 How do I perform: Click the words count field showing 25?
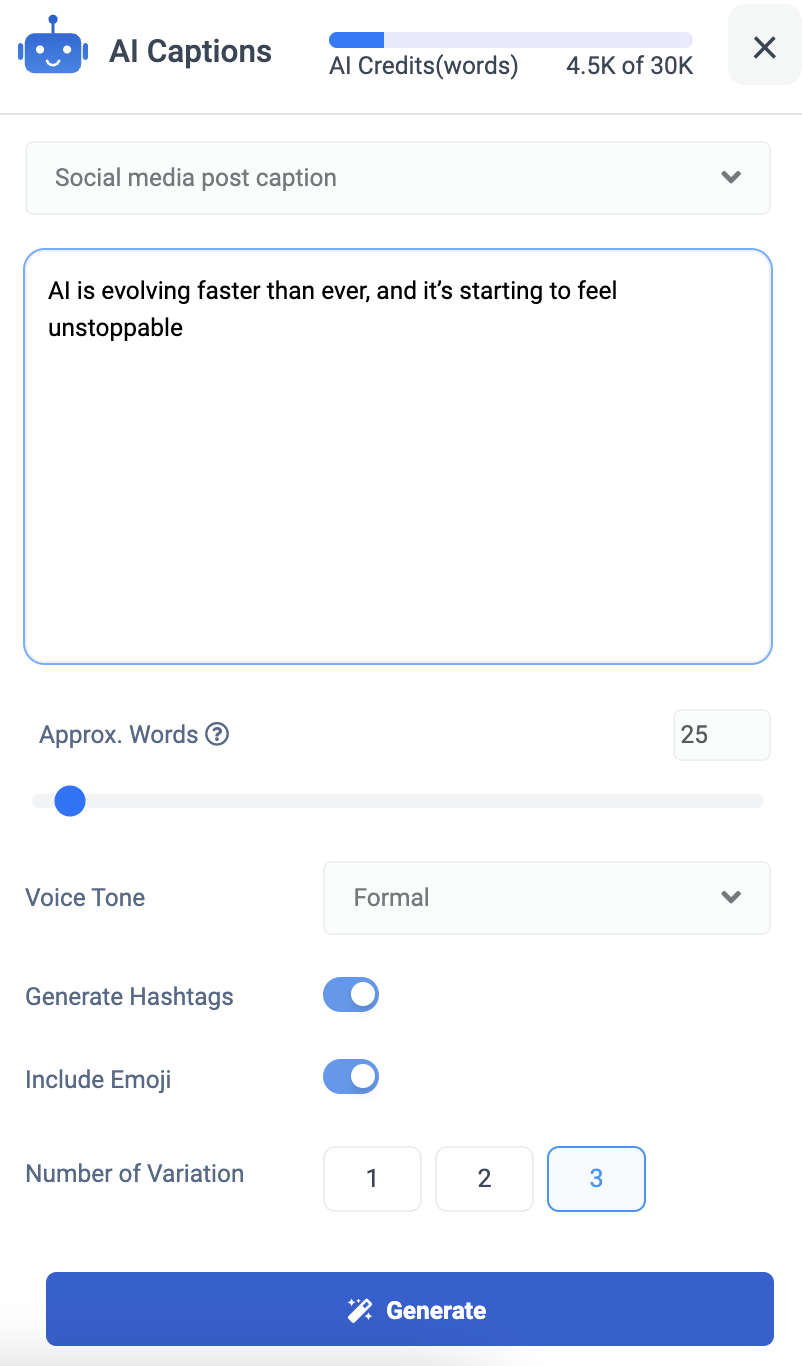[722, 735]
